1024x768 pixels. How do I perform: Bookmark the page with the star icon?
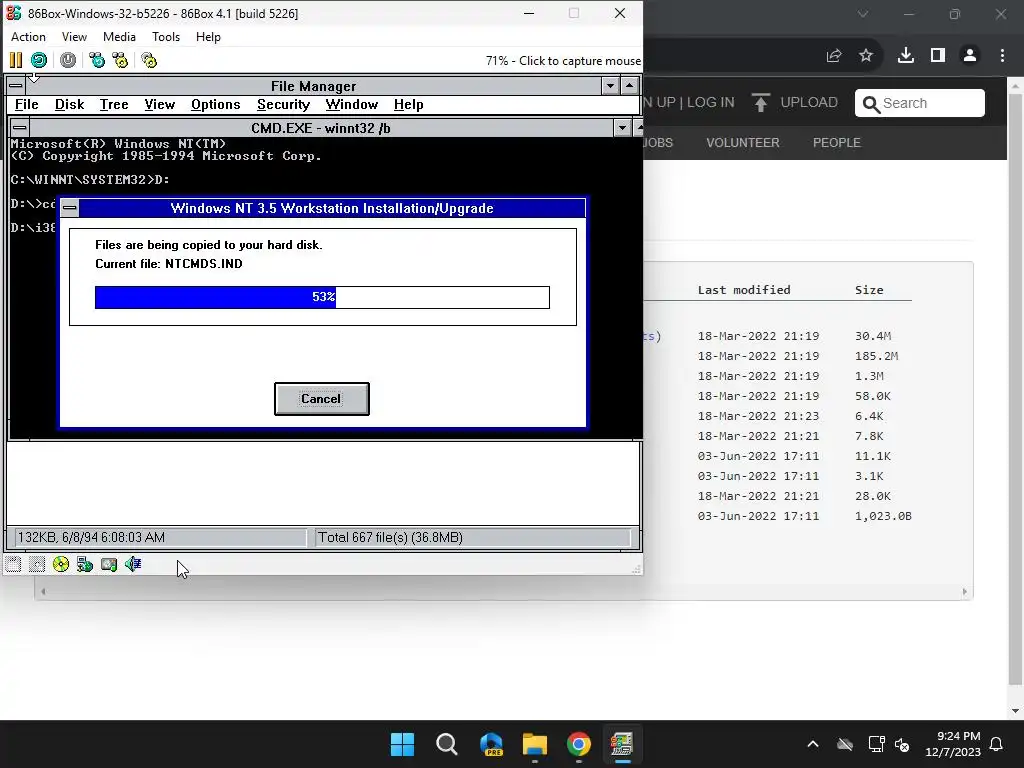[866, 56]
